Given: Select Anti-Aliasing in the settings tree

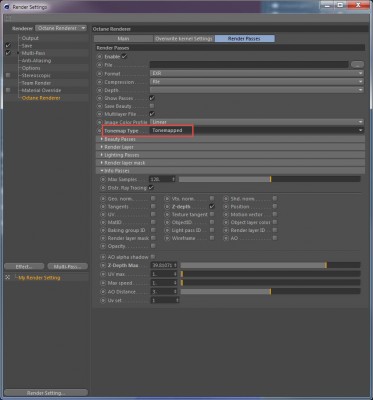Looking at the screenshot, I should point(36,61).
